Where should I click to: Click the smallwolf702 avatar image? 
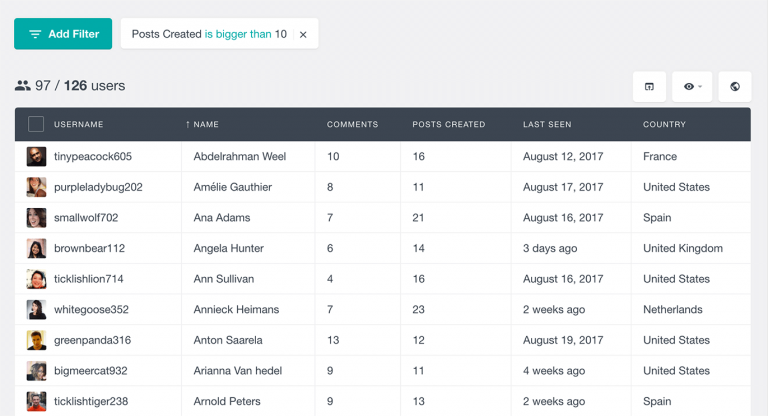tap(36, 218)
